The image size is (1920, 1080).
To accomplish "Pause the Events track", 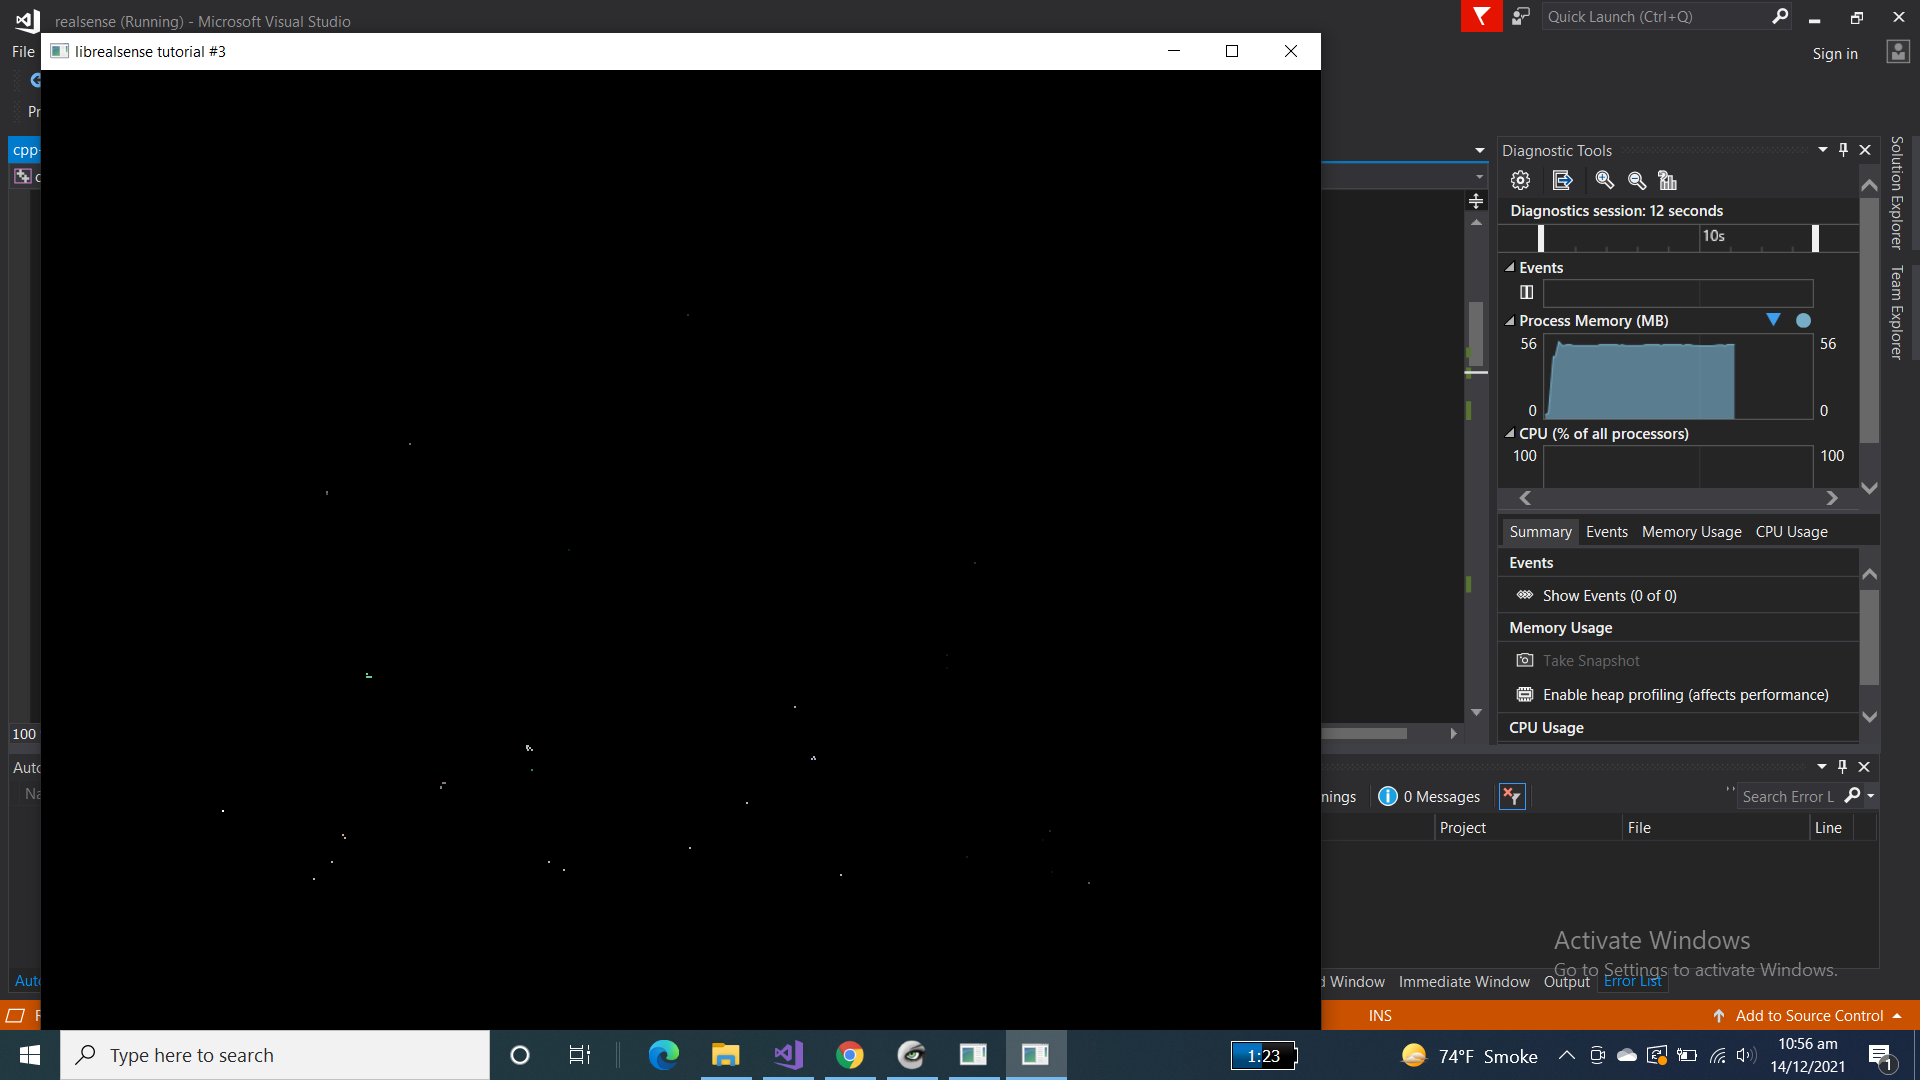I will click(1526, 293).
